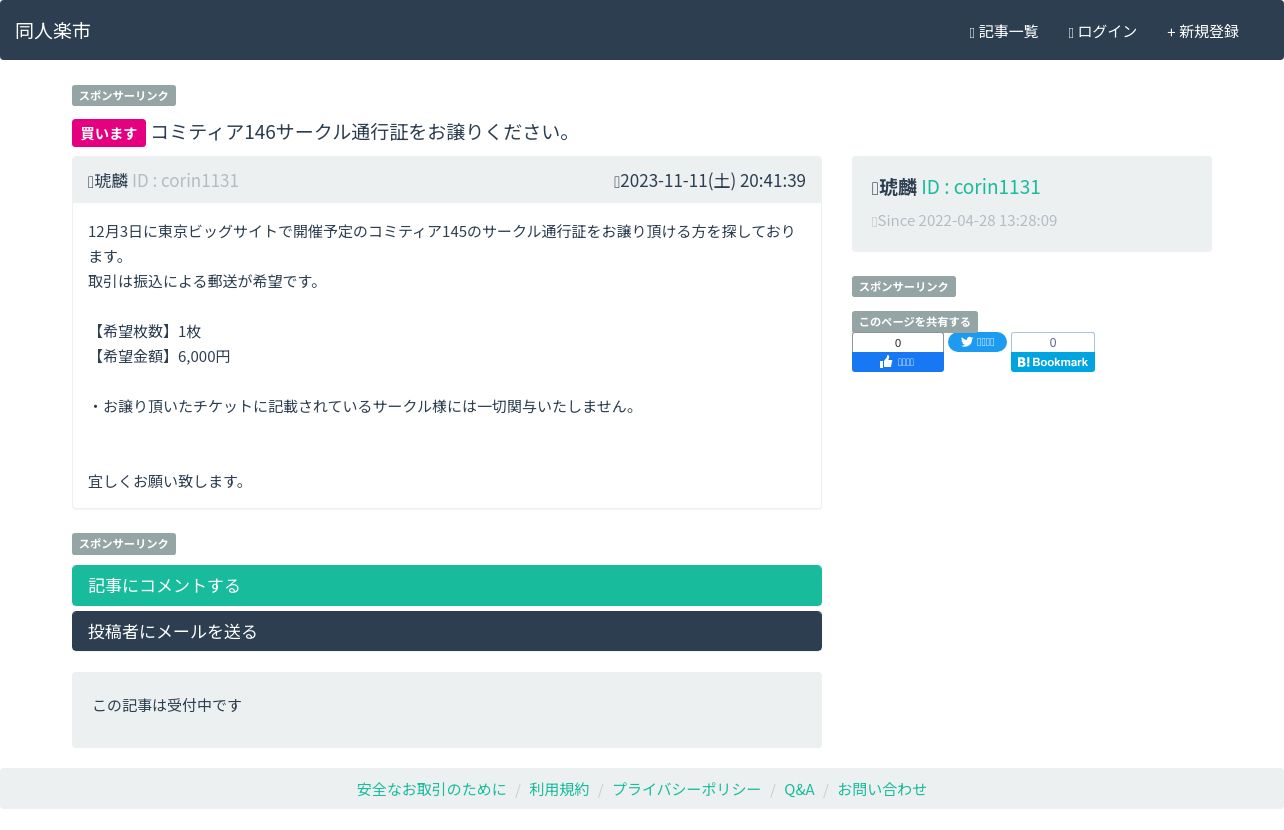Click the article title コミティア146サークル通行証をお譲りください。
Viewport: 1284px width, 830px height.
click(x=362, y=132)
